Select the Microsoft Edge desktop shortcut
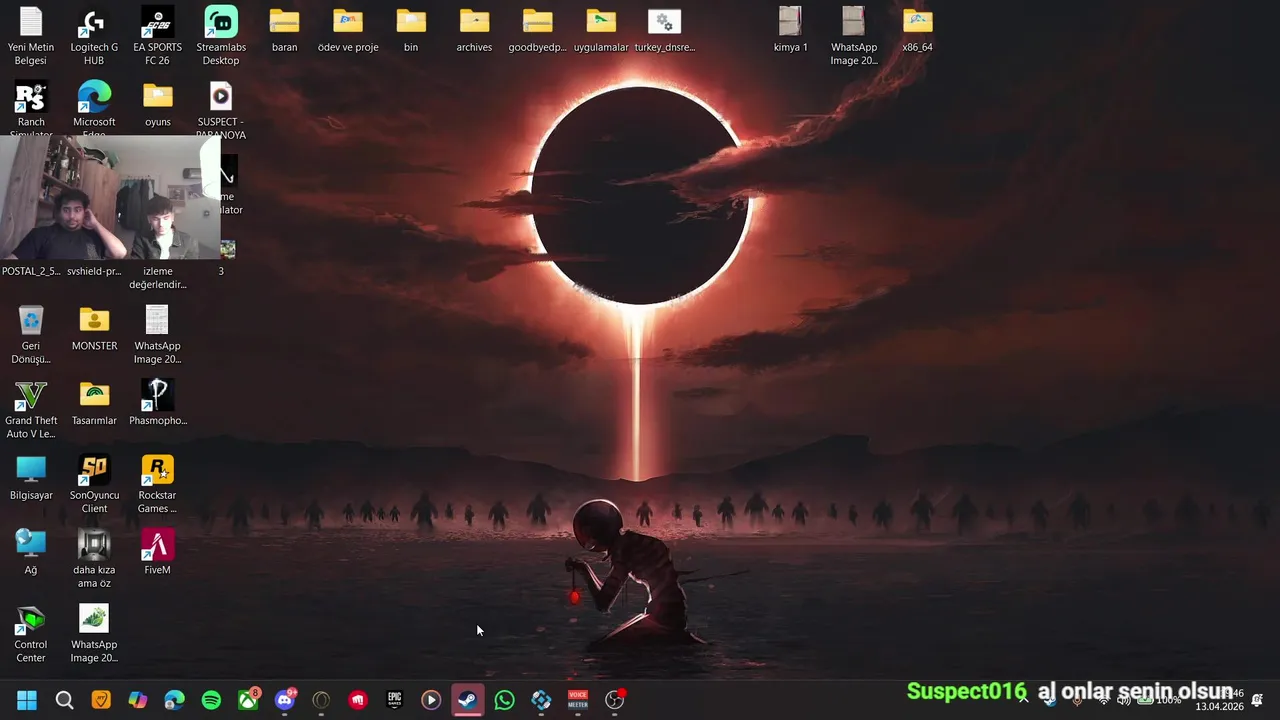 [x=94, y=96]
